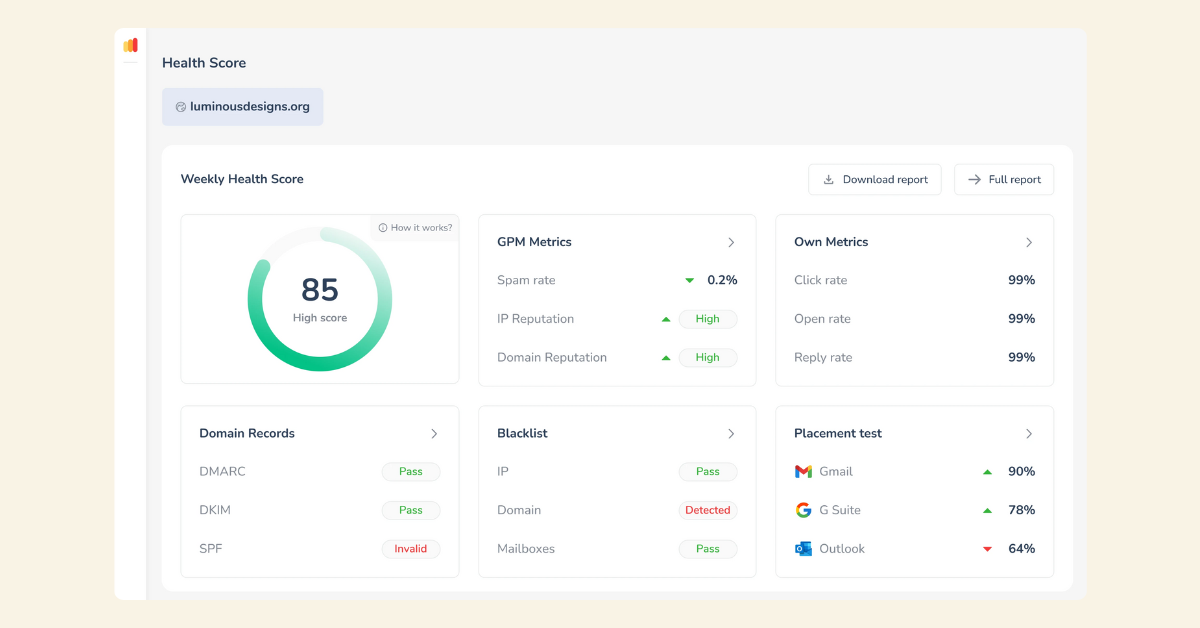Click the Outlook icon in Placement test

[803, 549]
